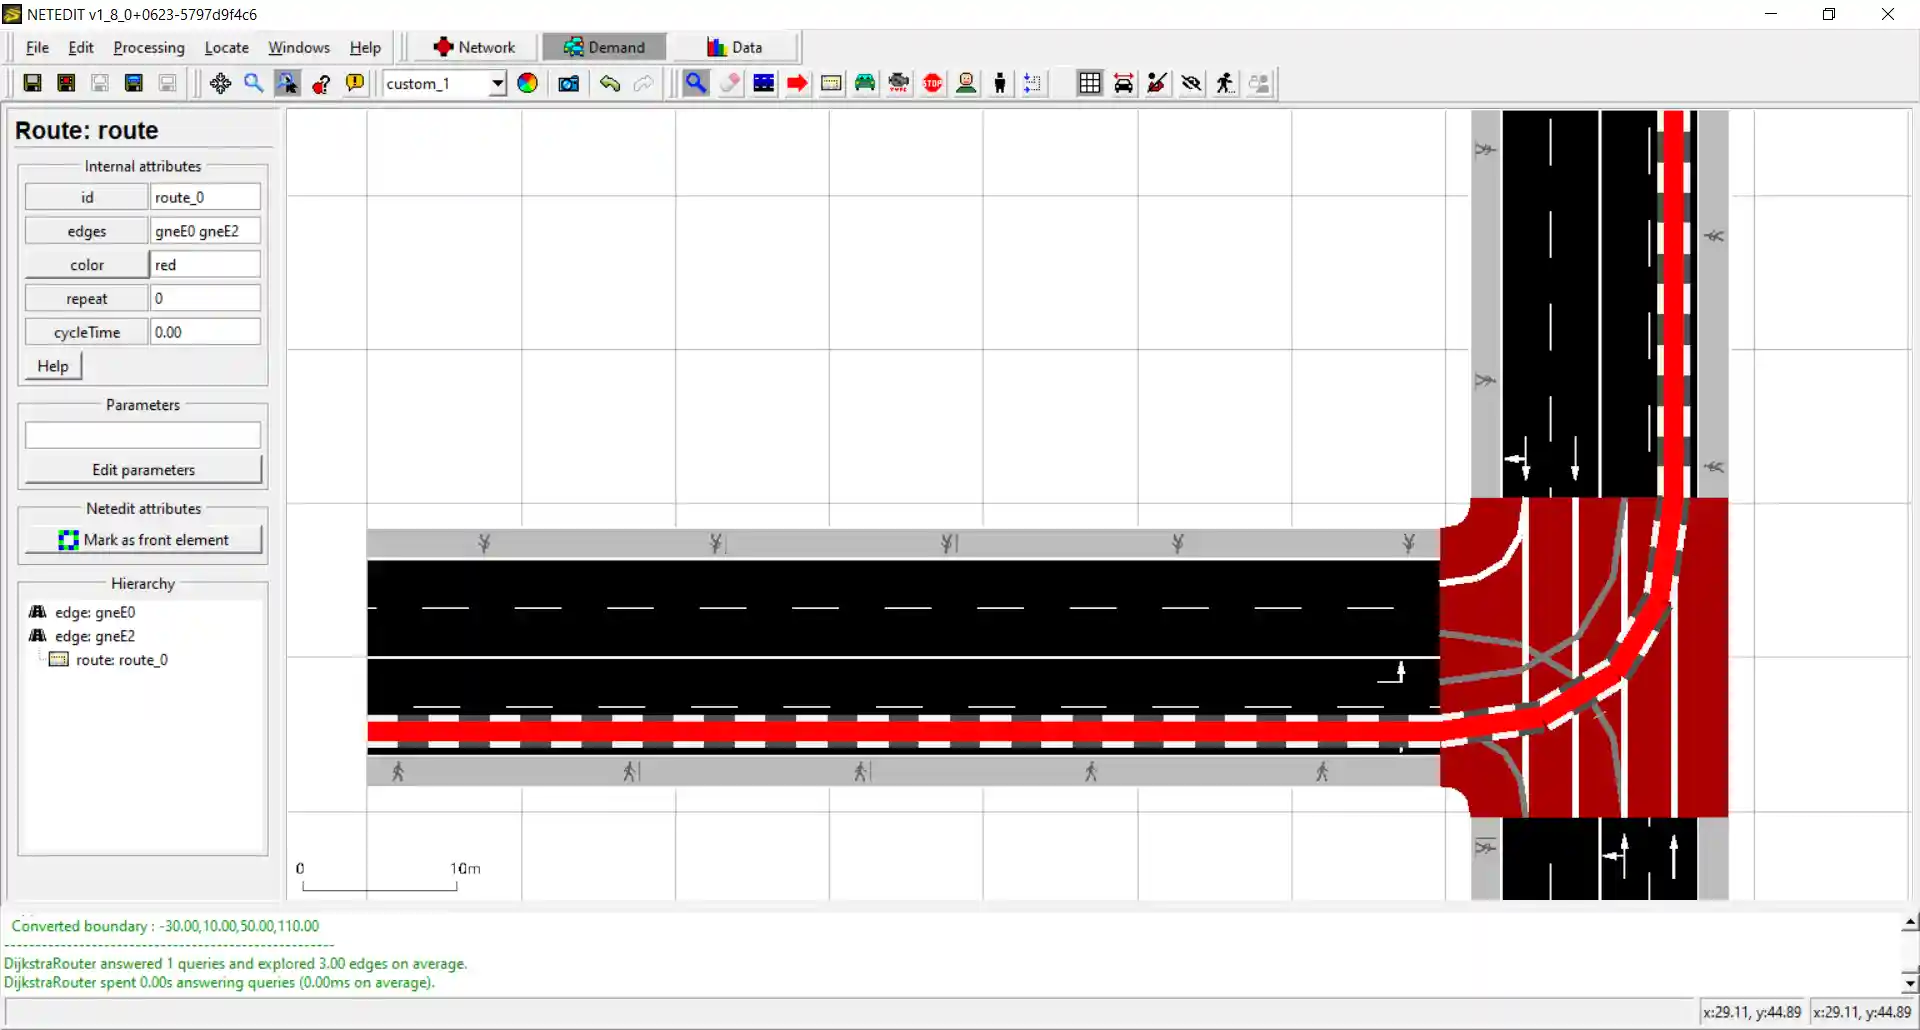This screenshot has height=1030, width=1920.
Task: Open the Processing menu
Action: (149, 48)
